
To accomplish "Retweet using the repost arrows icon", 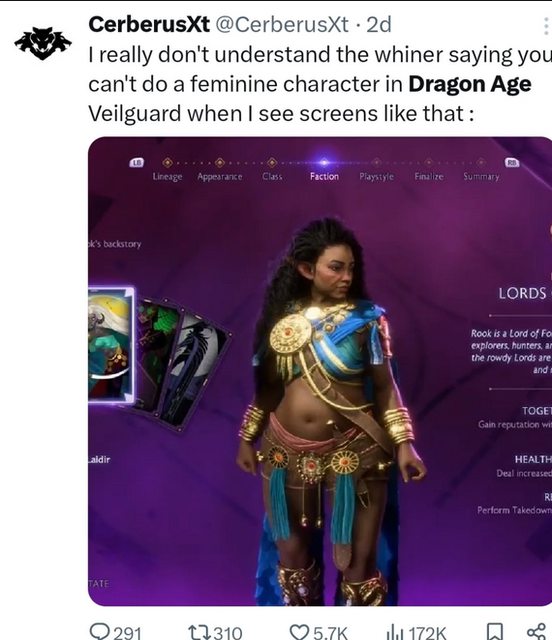I will click(199, 632).
